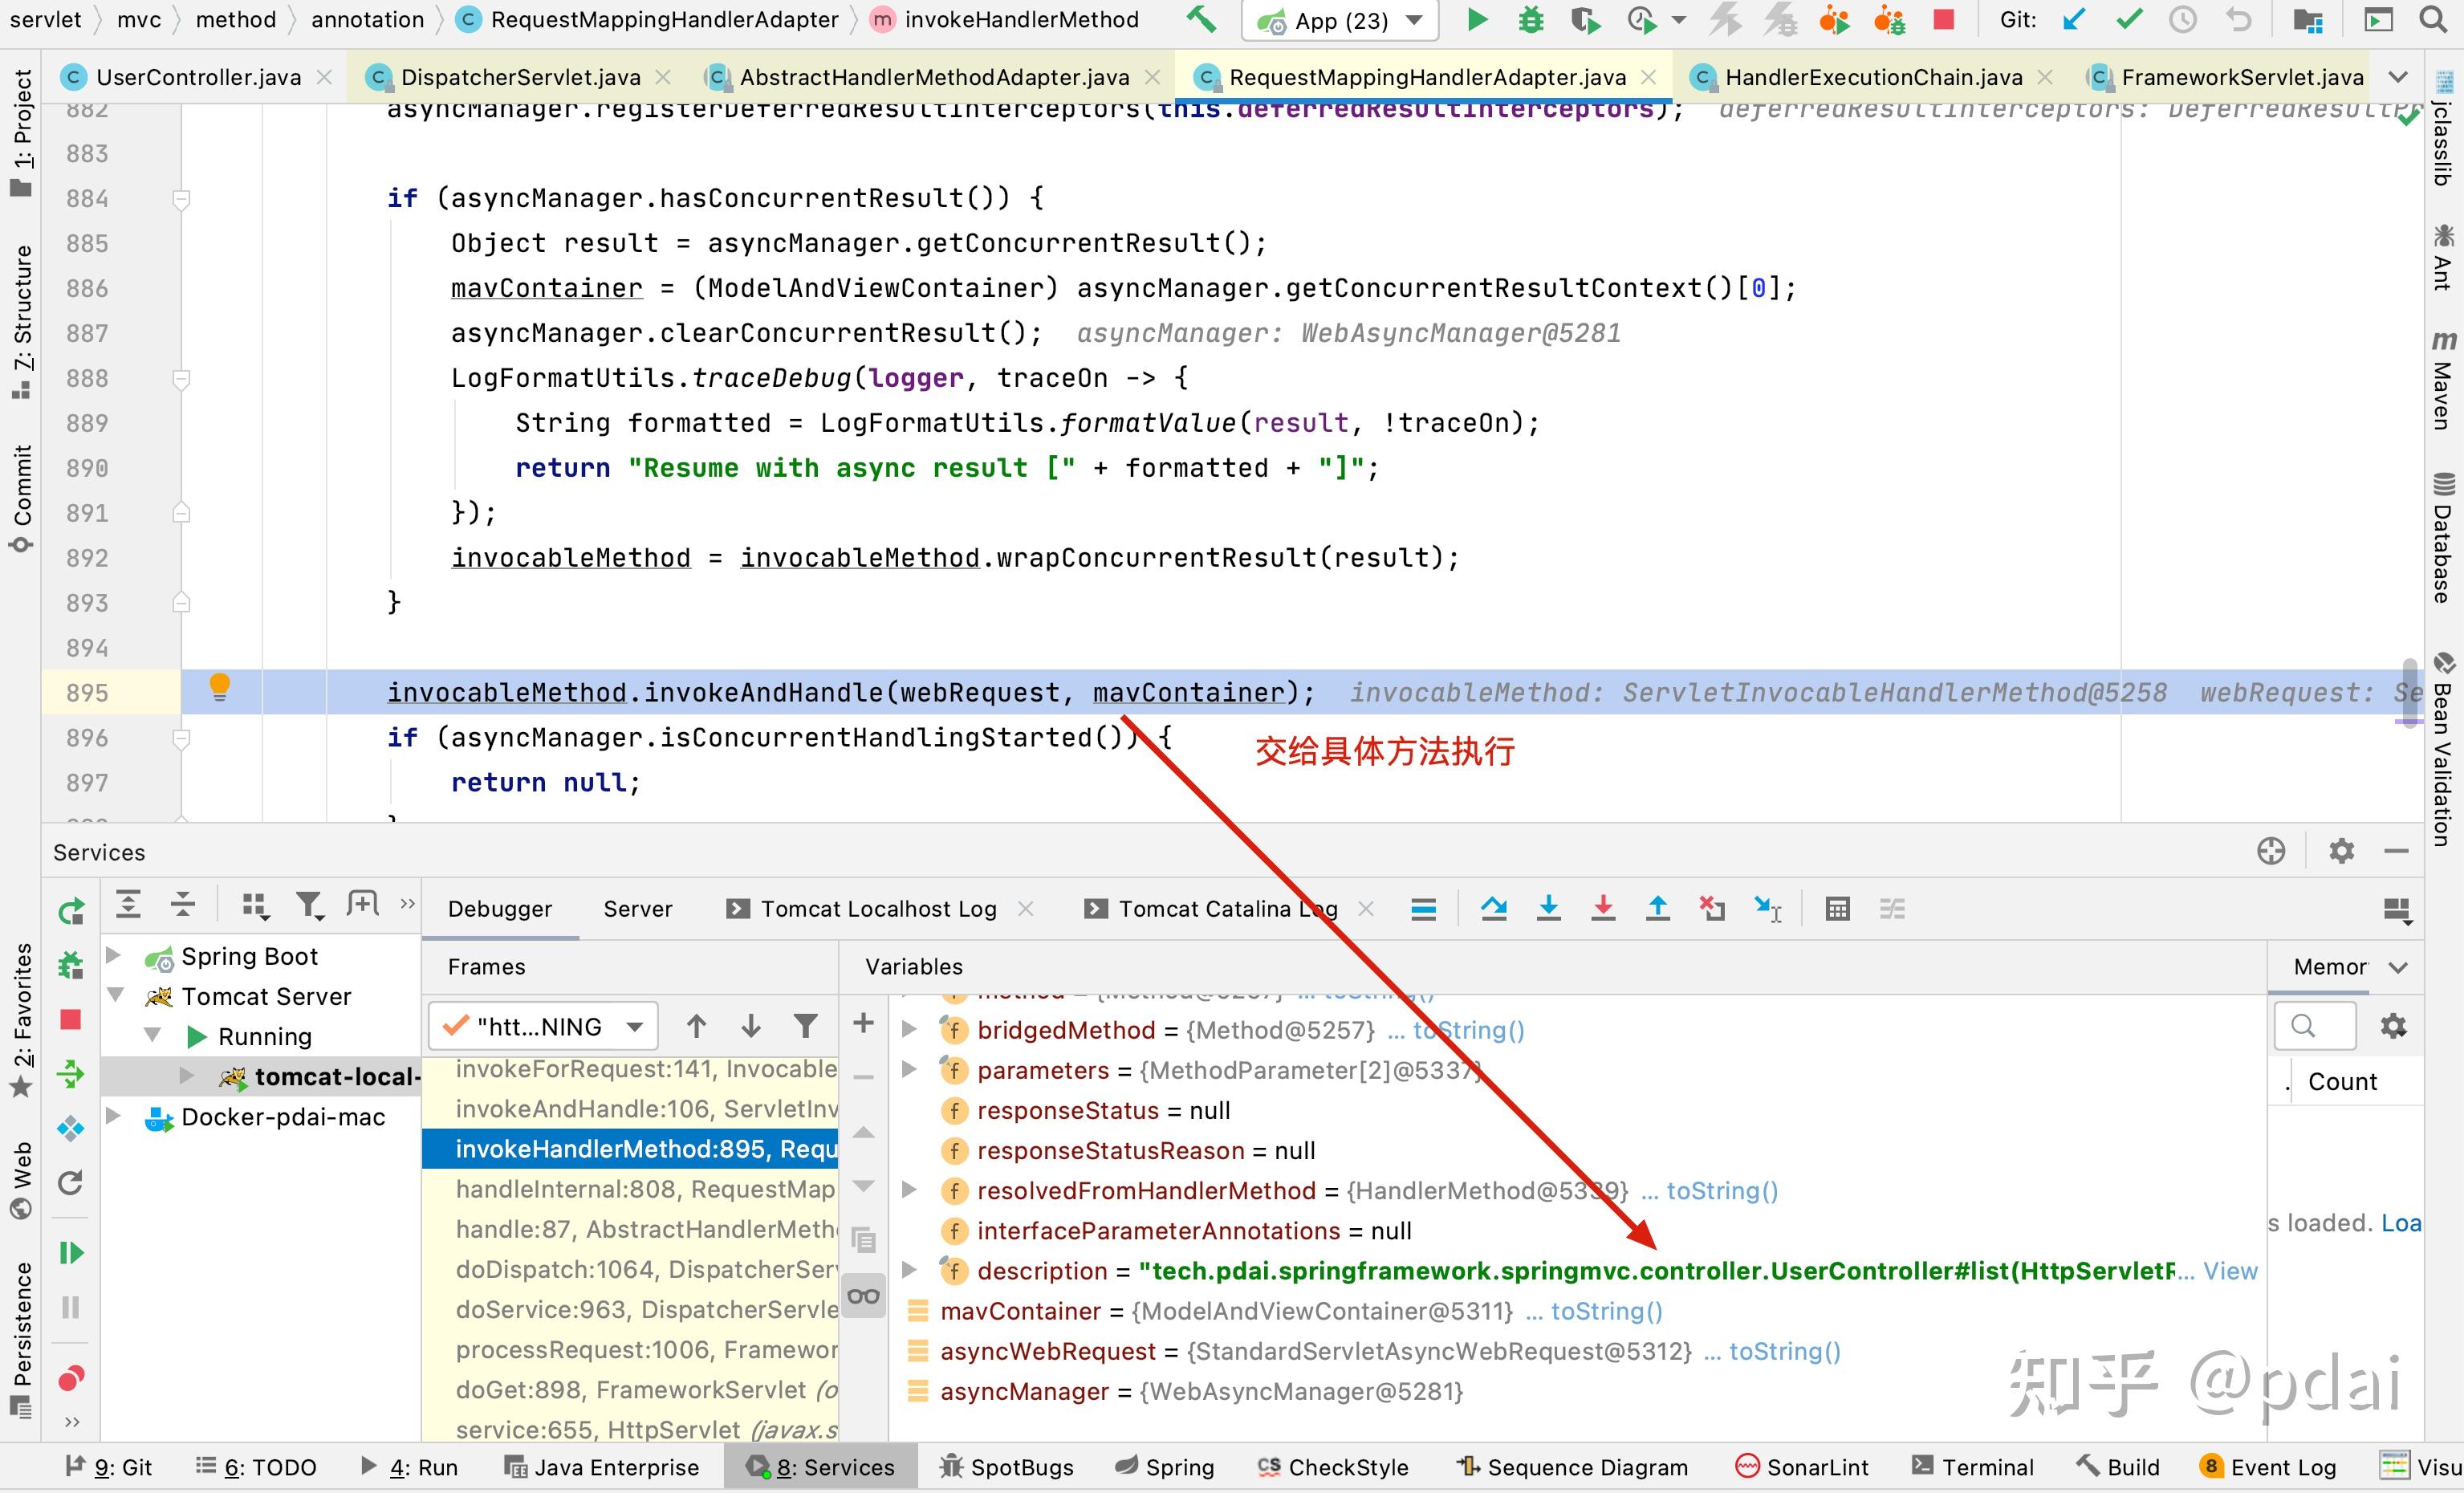Click toString() link for mavContainer
Image resolution: width=2464 pixels, height=1493 pixels.
click(1606, 1310)
